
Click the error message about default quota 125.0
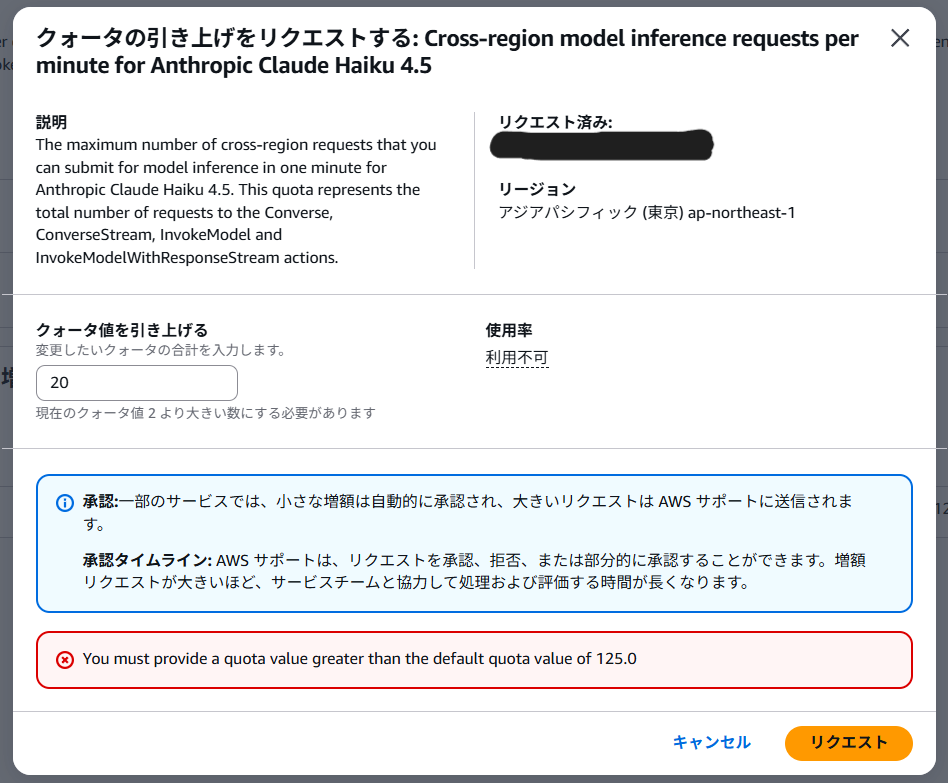[359, 658]
